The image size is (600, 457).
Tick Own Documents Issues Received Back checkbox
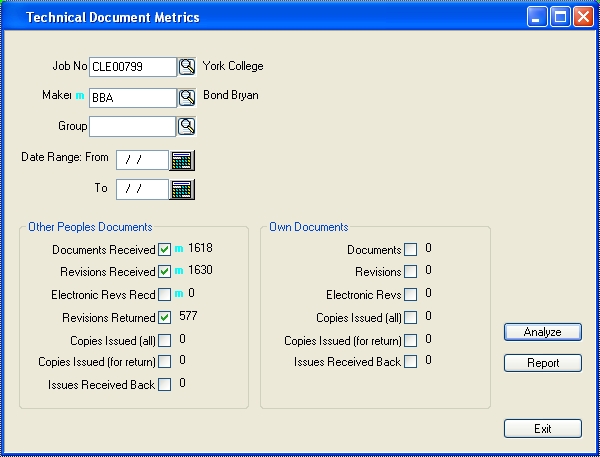(x=411, y=361)
